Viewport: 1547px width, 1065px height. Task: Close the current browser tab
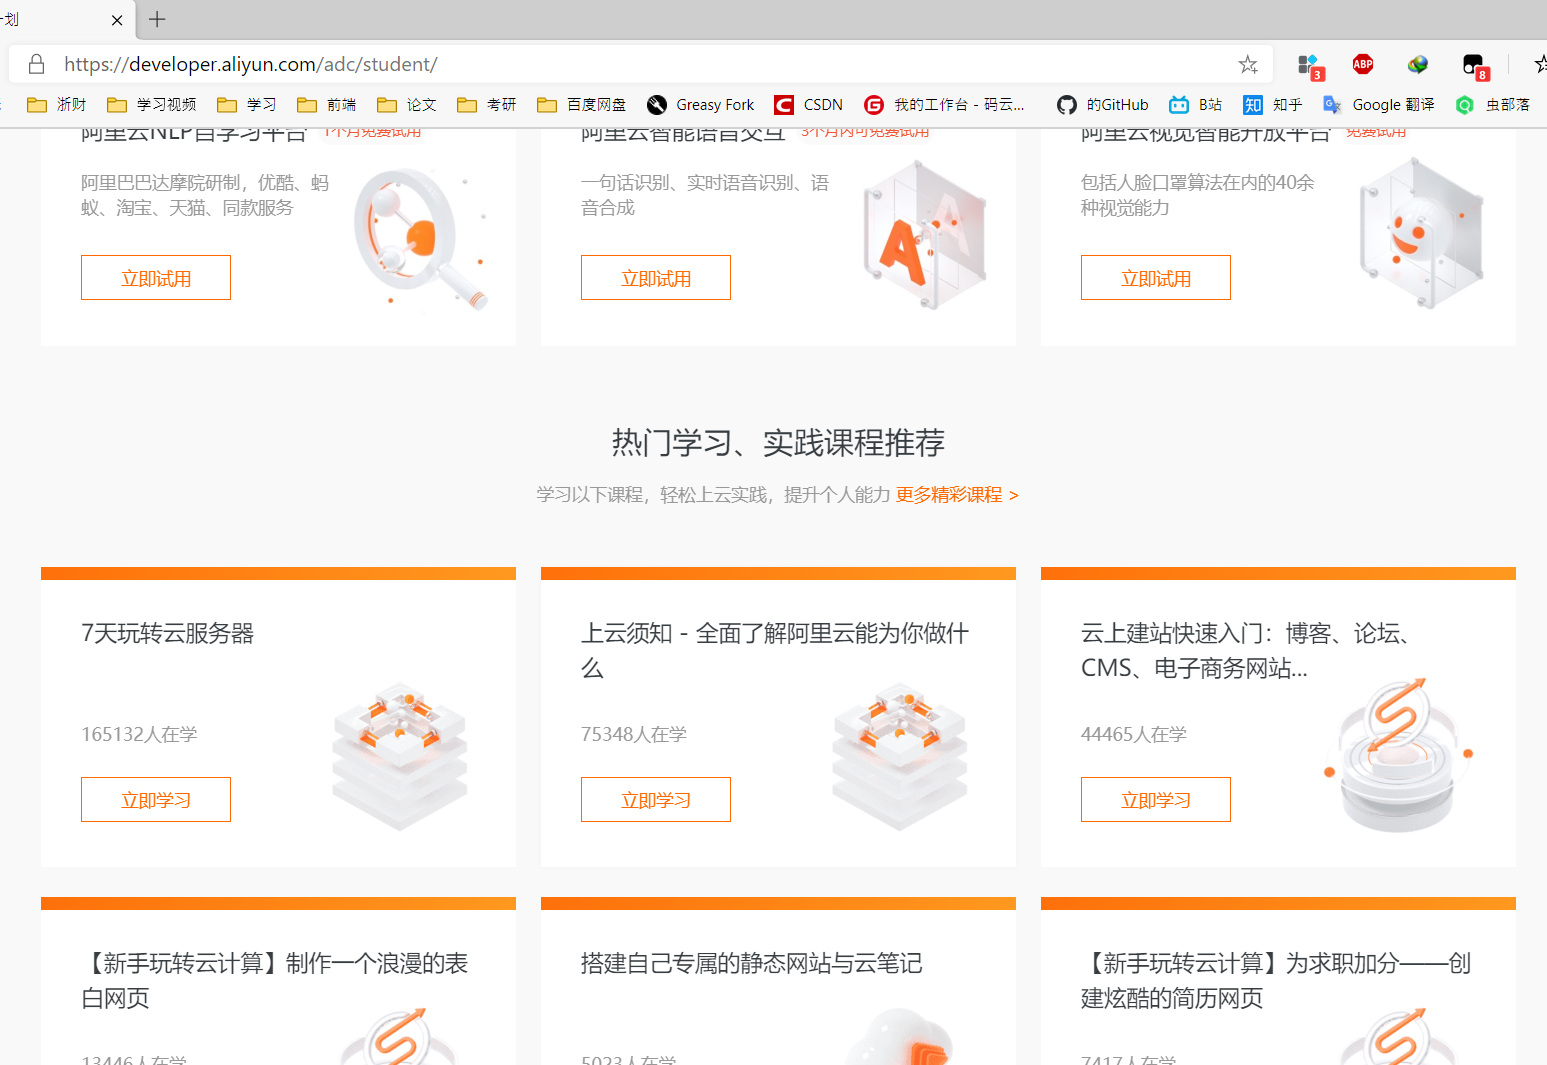point(117,20)
